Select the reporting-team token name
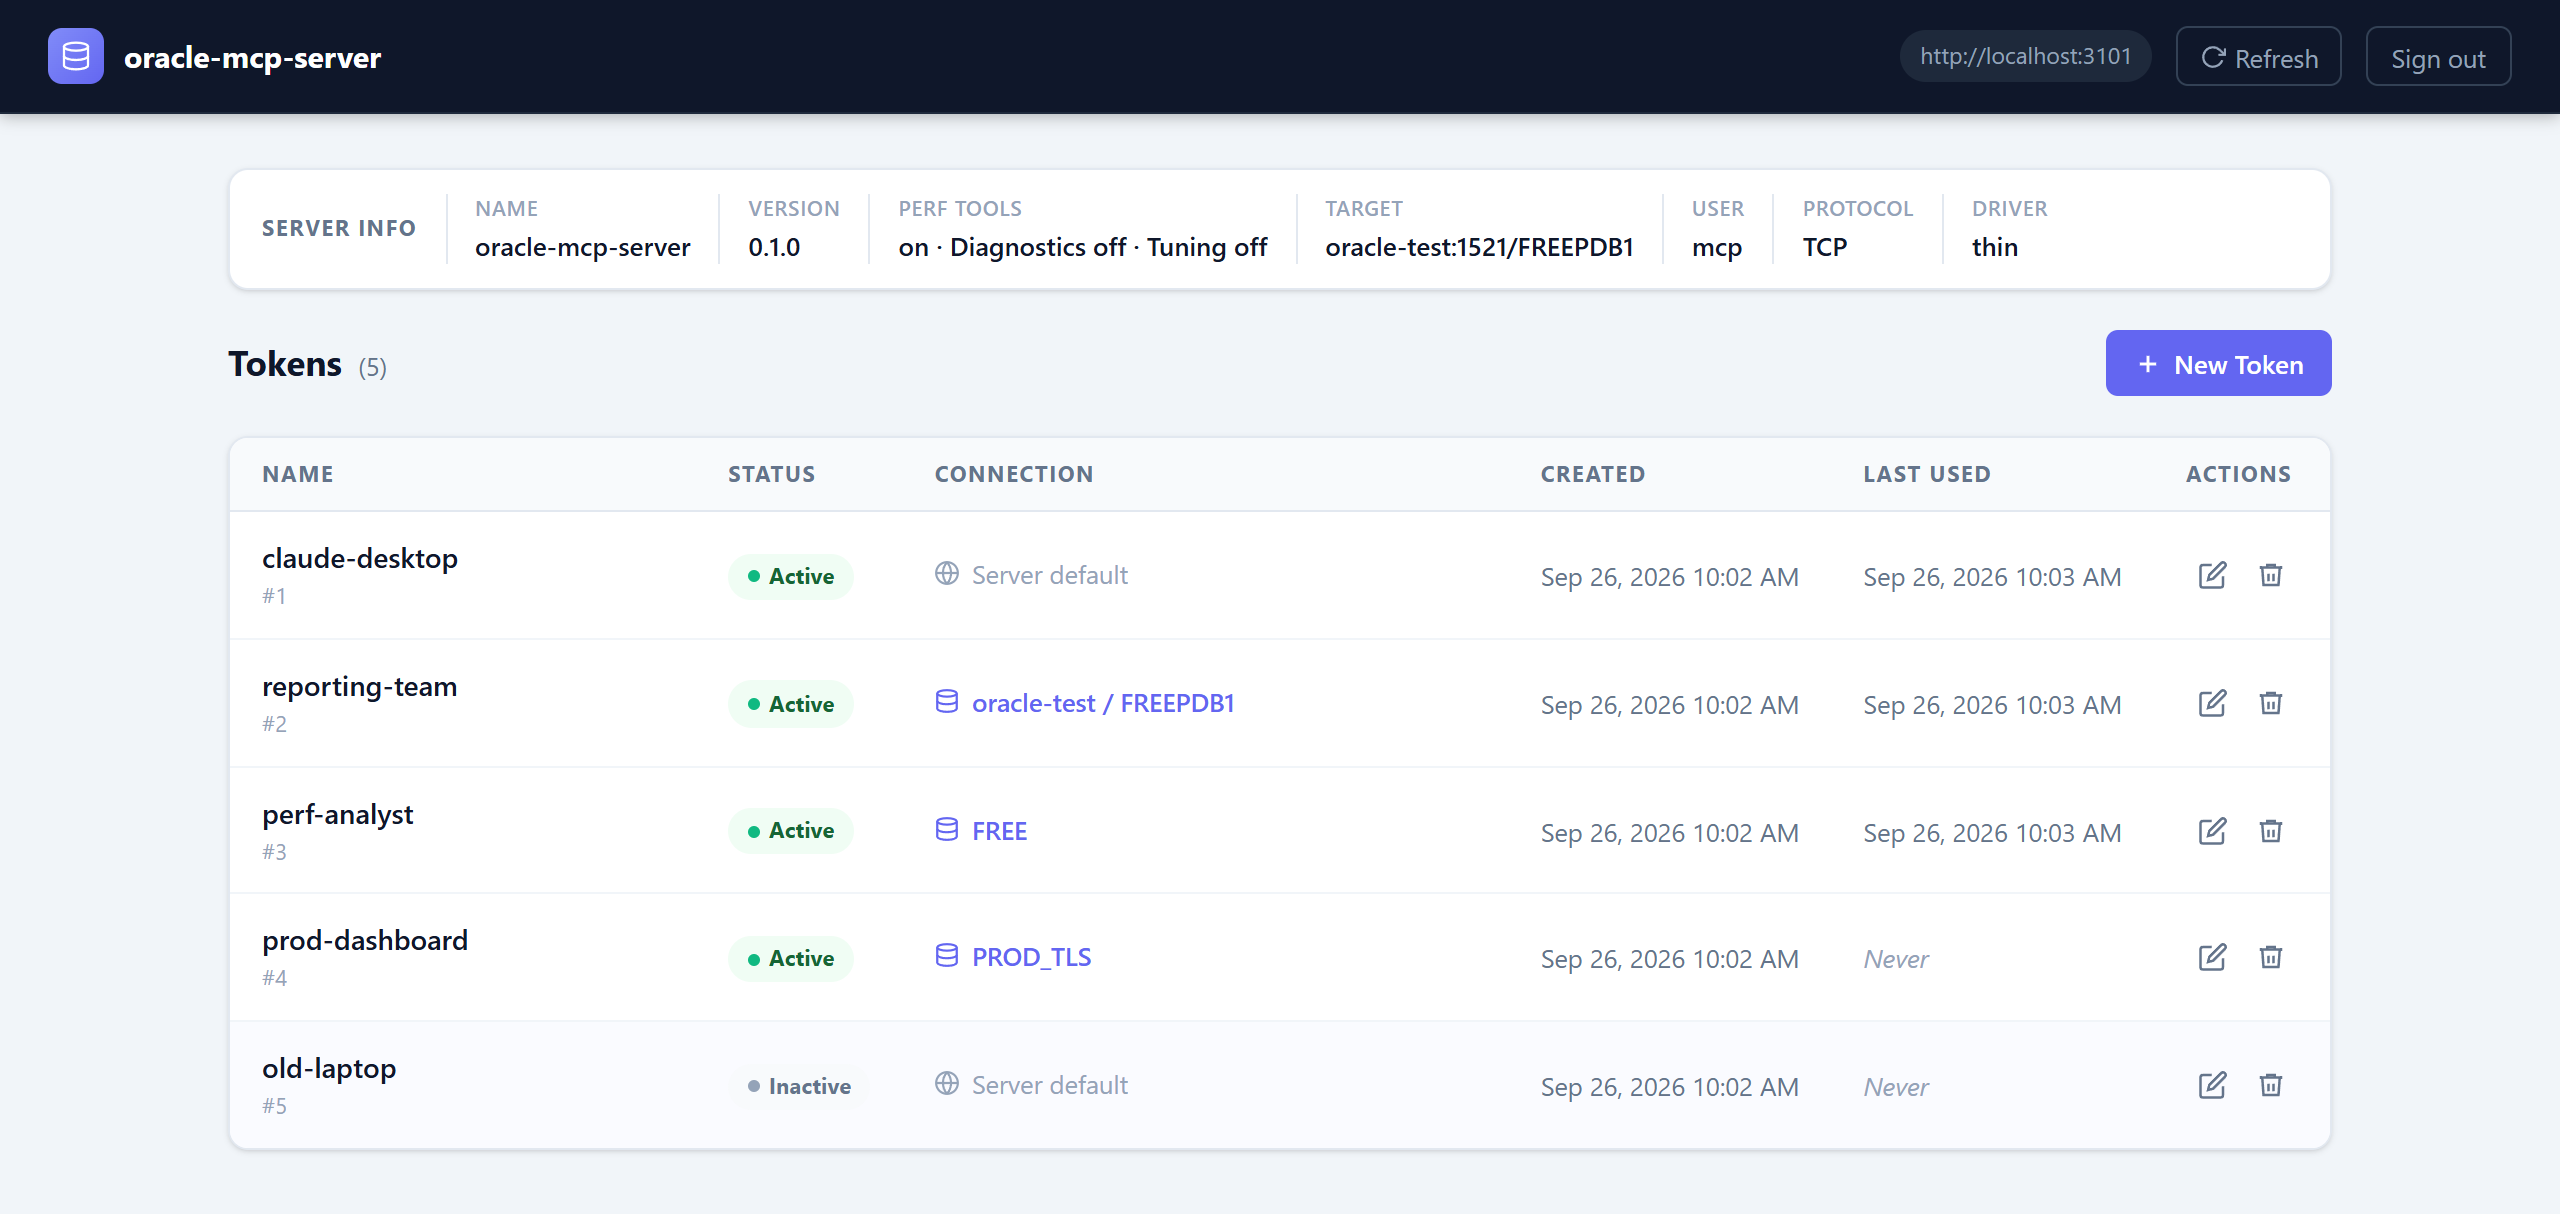2560x1214 pixels. [x=359, y=687]
